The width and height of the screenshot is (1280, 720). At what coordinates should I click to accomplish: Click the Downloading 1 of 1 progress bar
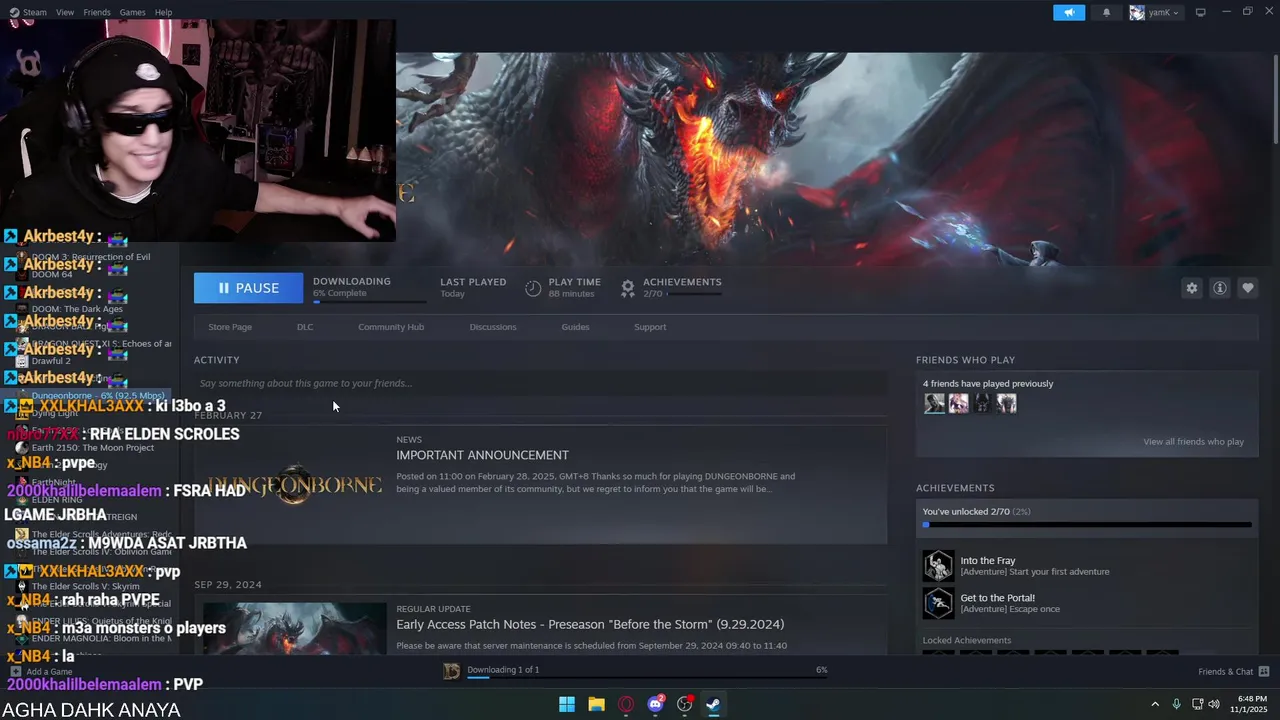[x=647, y=678]
